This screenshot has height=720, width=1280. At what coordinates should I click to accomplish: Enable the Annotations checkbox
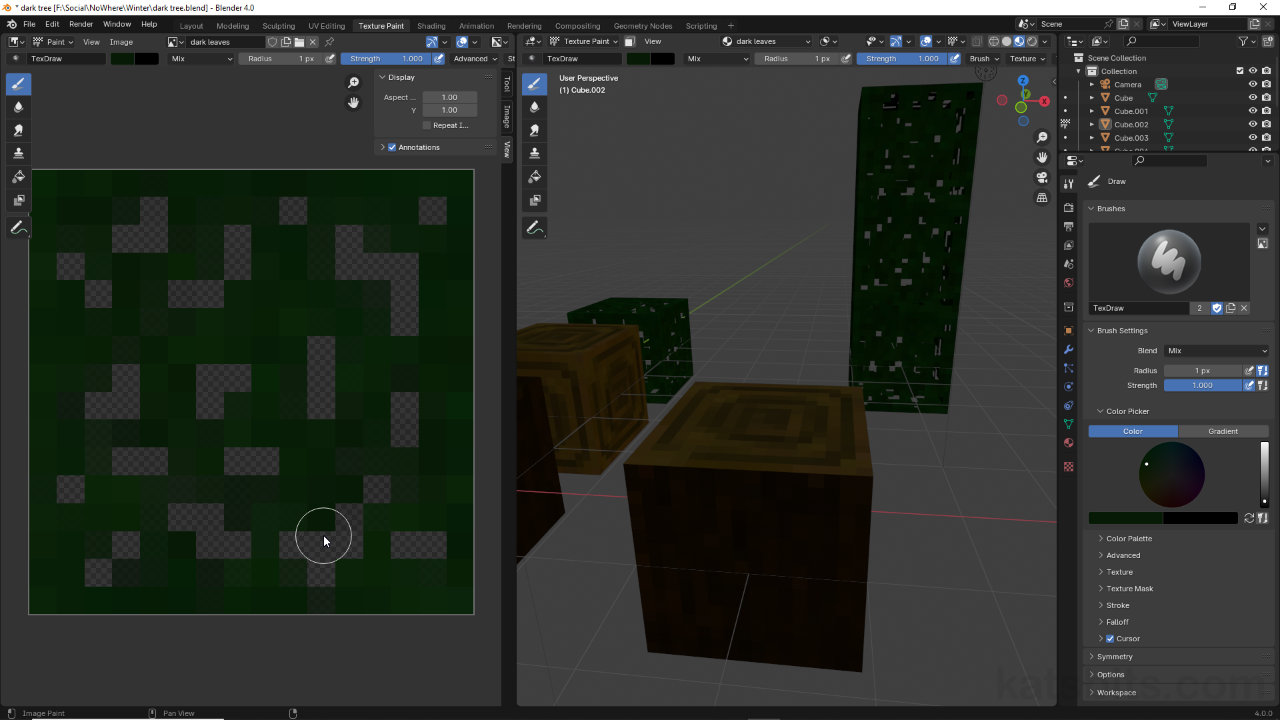(392, 147)
